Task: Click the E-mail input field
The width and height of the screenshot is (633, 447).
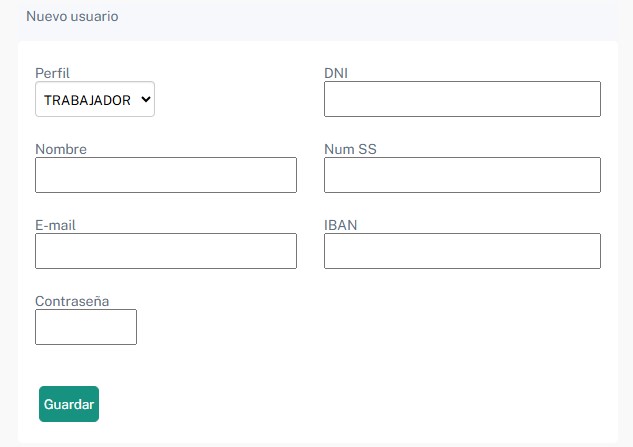Action: pos(166,251)
